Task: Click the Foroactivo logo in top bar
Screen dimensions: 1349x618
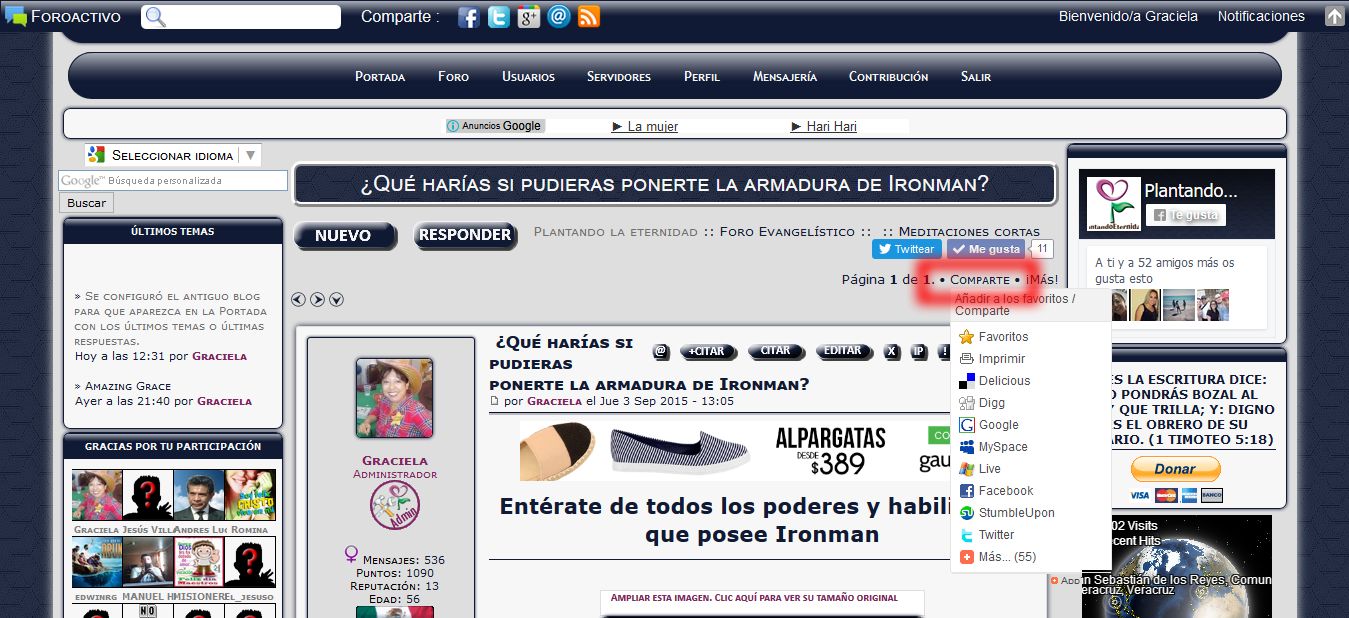Action: (x=63, y=16)
